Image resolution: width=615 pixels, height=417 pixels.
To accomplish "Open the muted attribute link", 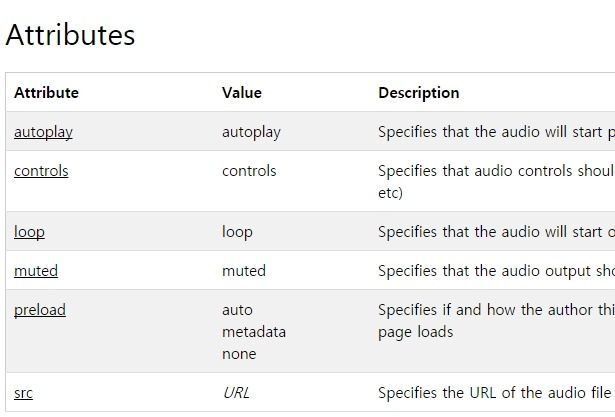I will click(x=36, y=271).
